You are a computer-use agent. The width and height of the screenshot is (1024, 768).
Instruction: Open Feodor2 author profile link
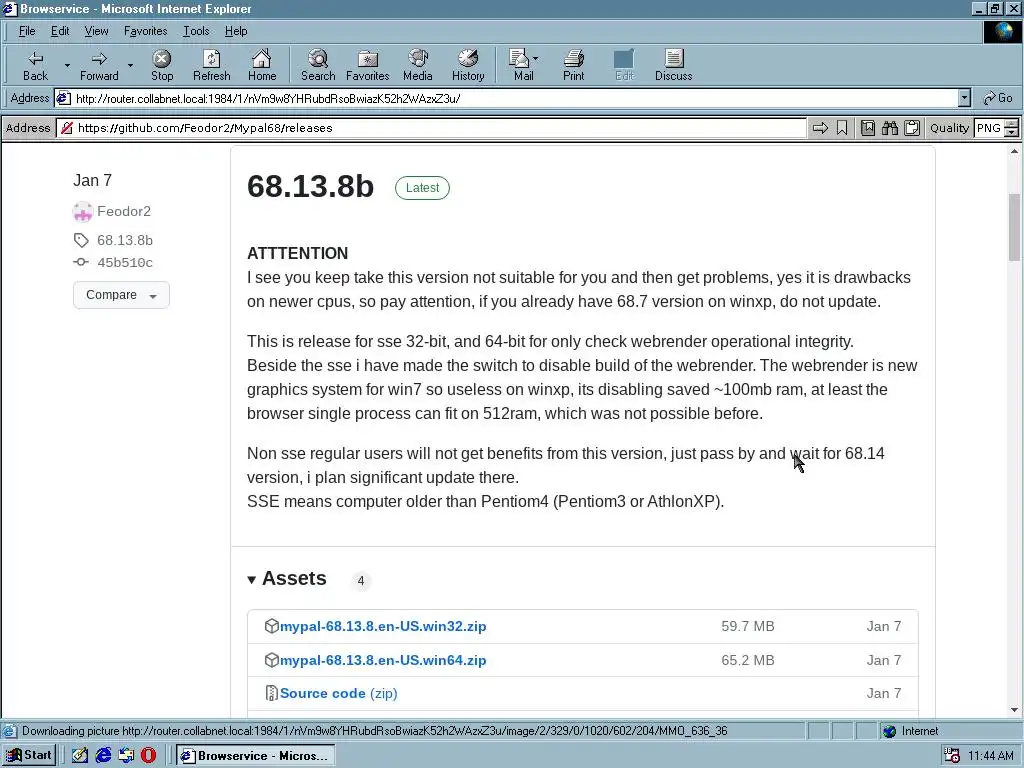coord(123,212)
